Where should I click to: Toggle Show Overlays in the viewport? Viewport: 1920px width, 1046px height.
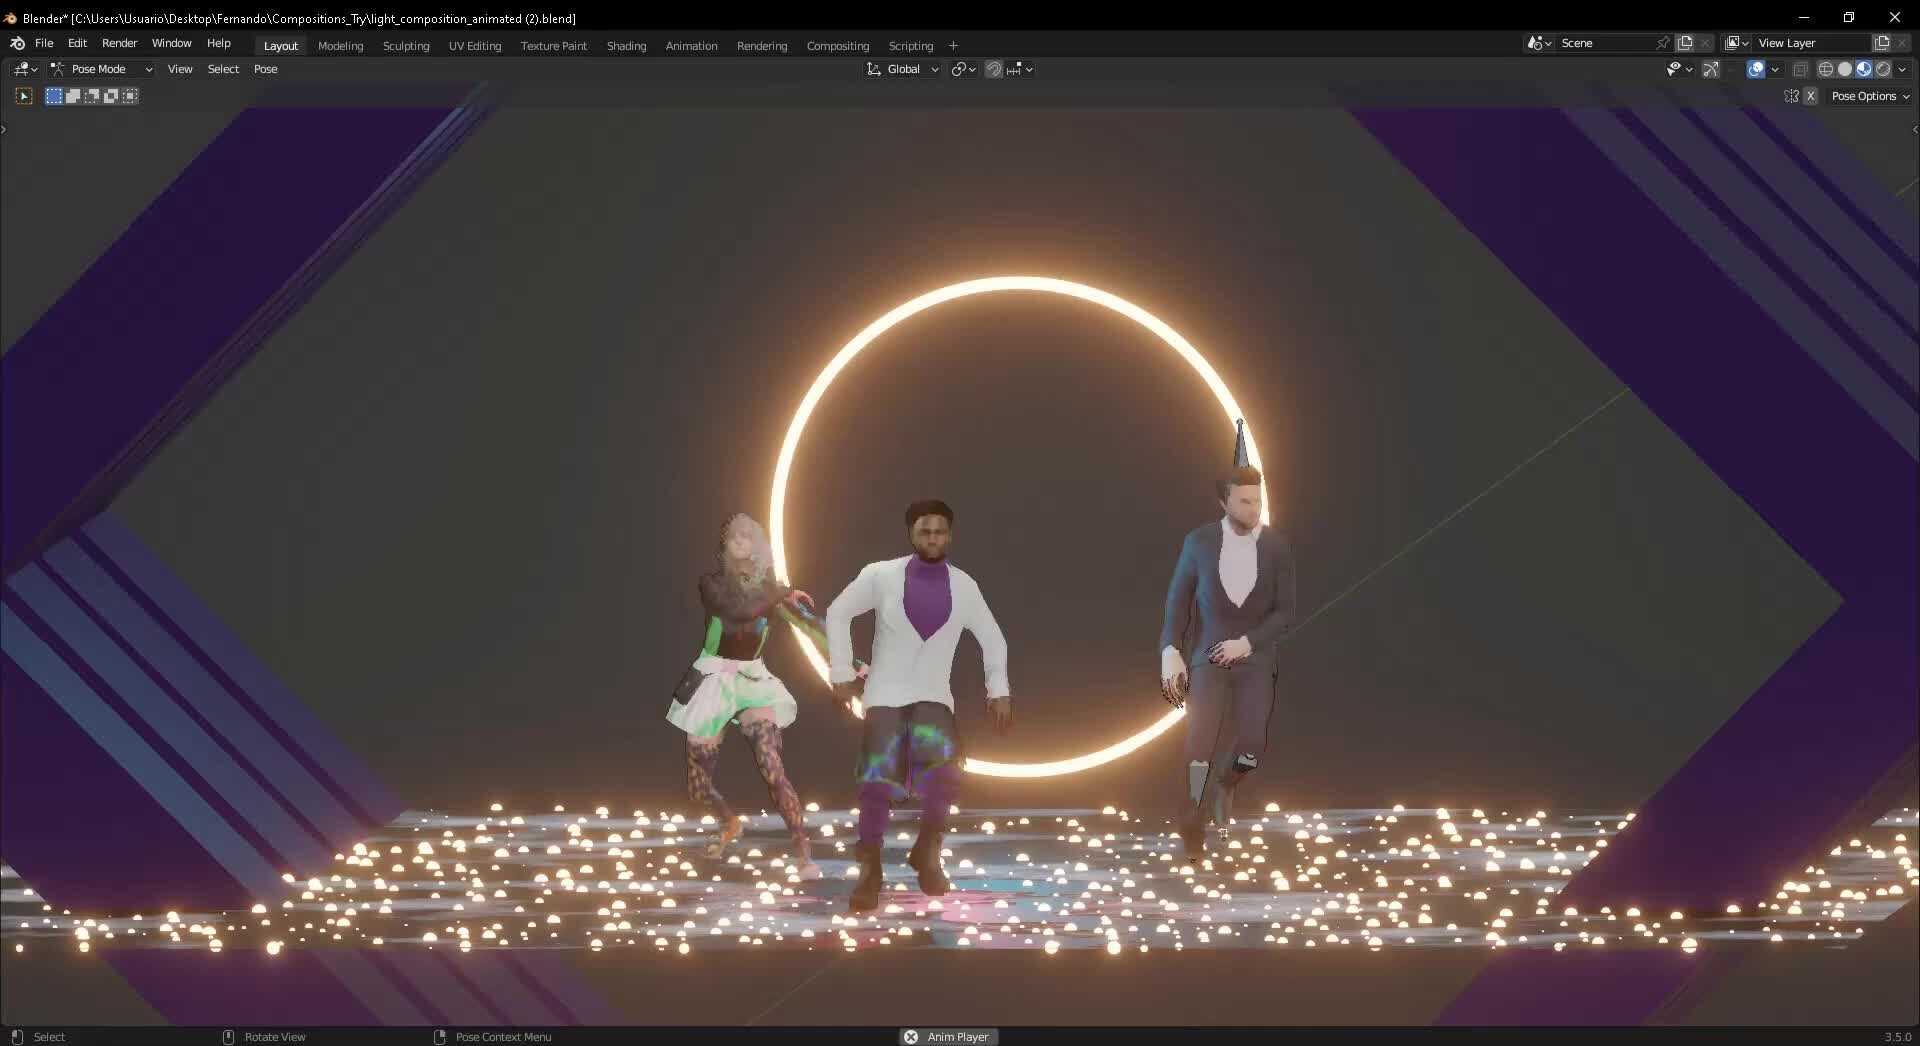(x=1757, y=68)
